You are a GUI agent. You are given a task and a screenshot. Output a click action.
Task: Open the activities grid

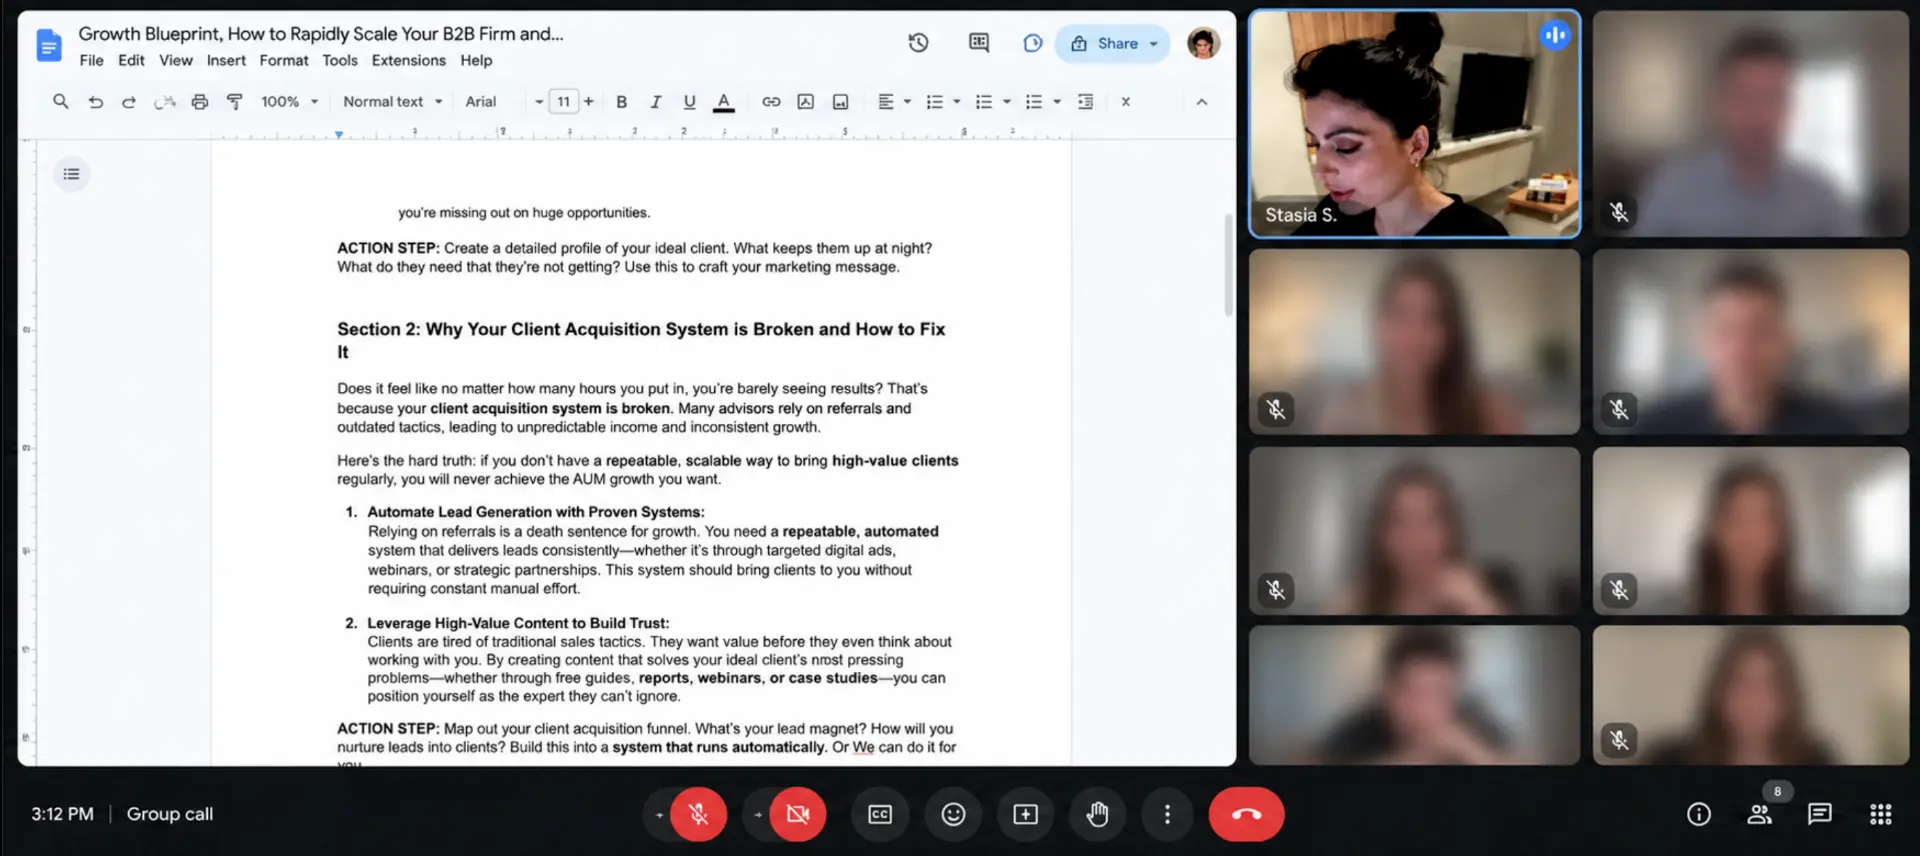tap(1881, 814)
